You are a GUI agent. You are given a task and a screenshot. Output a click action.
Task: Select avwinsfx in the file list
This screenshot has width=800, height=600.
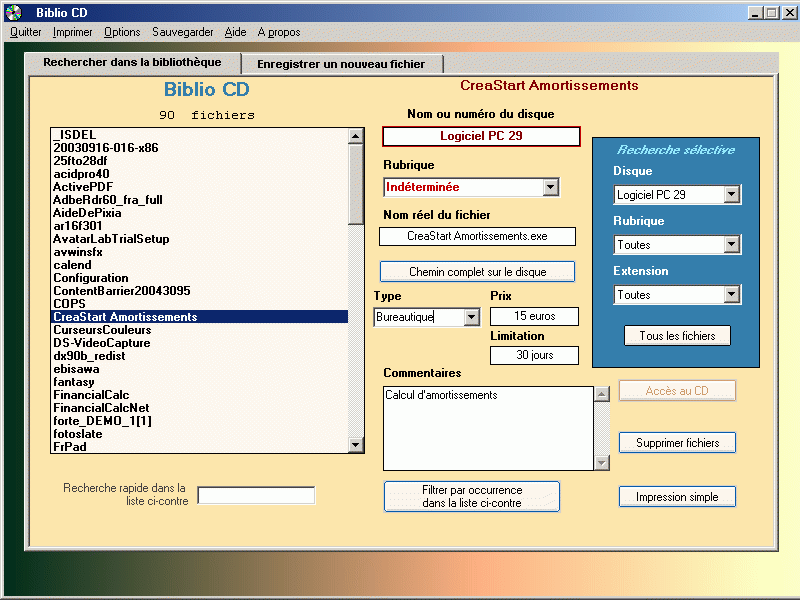point(199,252)
